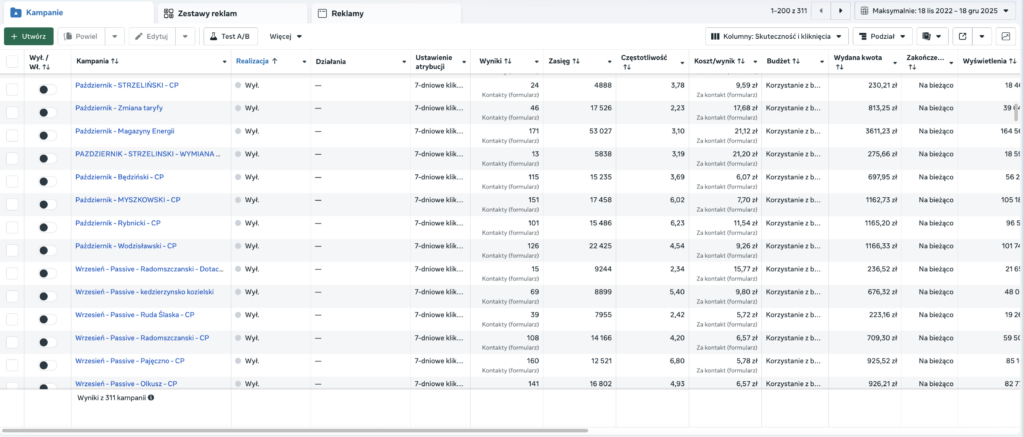Screen dimensions: 1024x437
Task: Click the green Utwórz button
Action: (x=29, y=37)
